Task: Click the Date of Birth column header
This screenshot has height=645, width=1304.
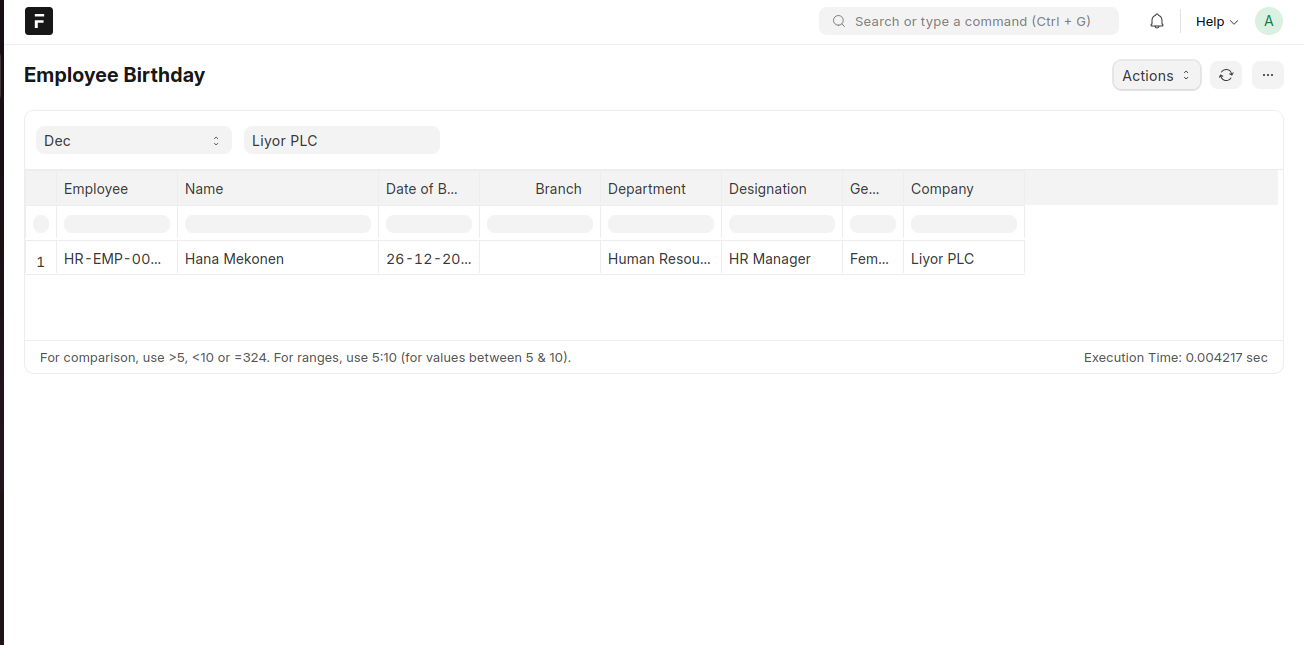Action: 422,189
